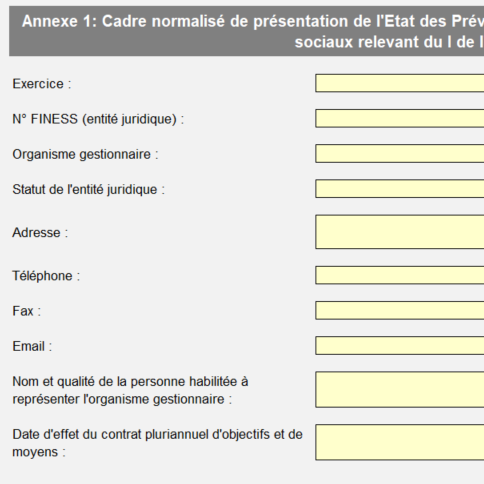Click the 'Organisme gestionnaire :' label
The width and height of the screenshot is (484, 484).
pyautogui.click(x=85, y=154)
